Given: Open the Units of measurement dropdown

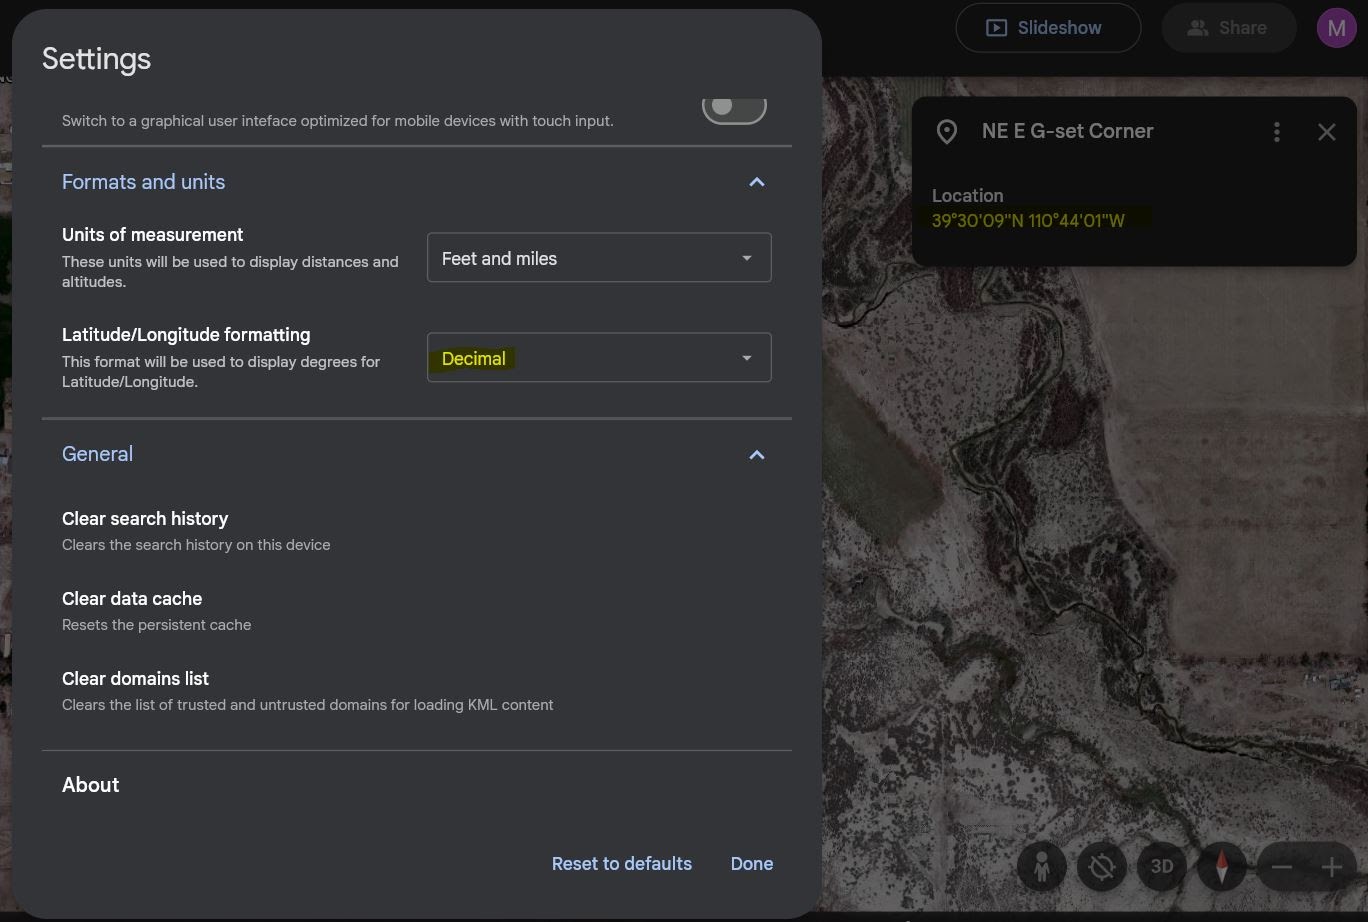Looking at the screenshot, I should coord(599,258).
